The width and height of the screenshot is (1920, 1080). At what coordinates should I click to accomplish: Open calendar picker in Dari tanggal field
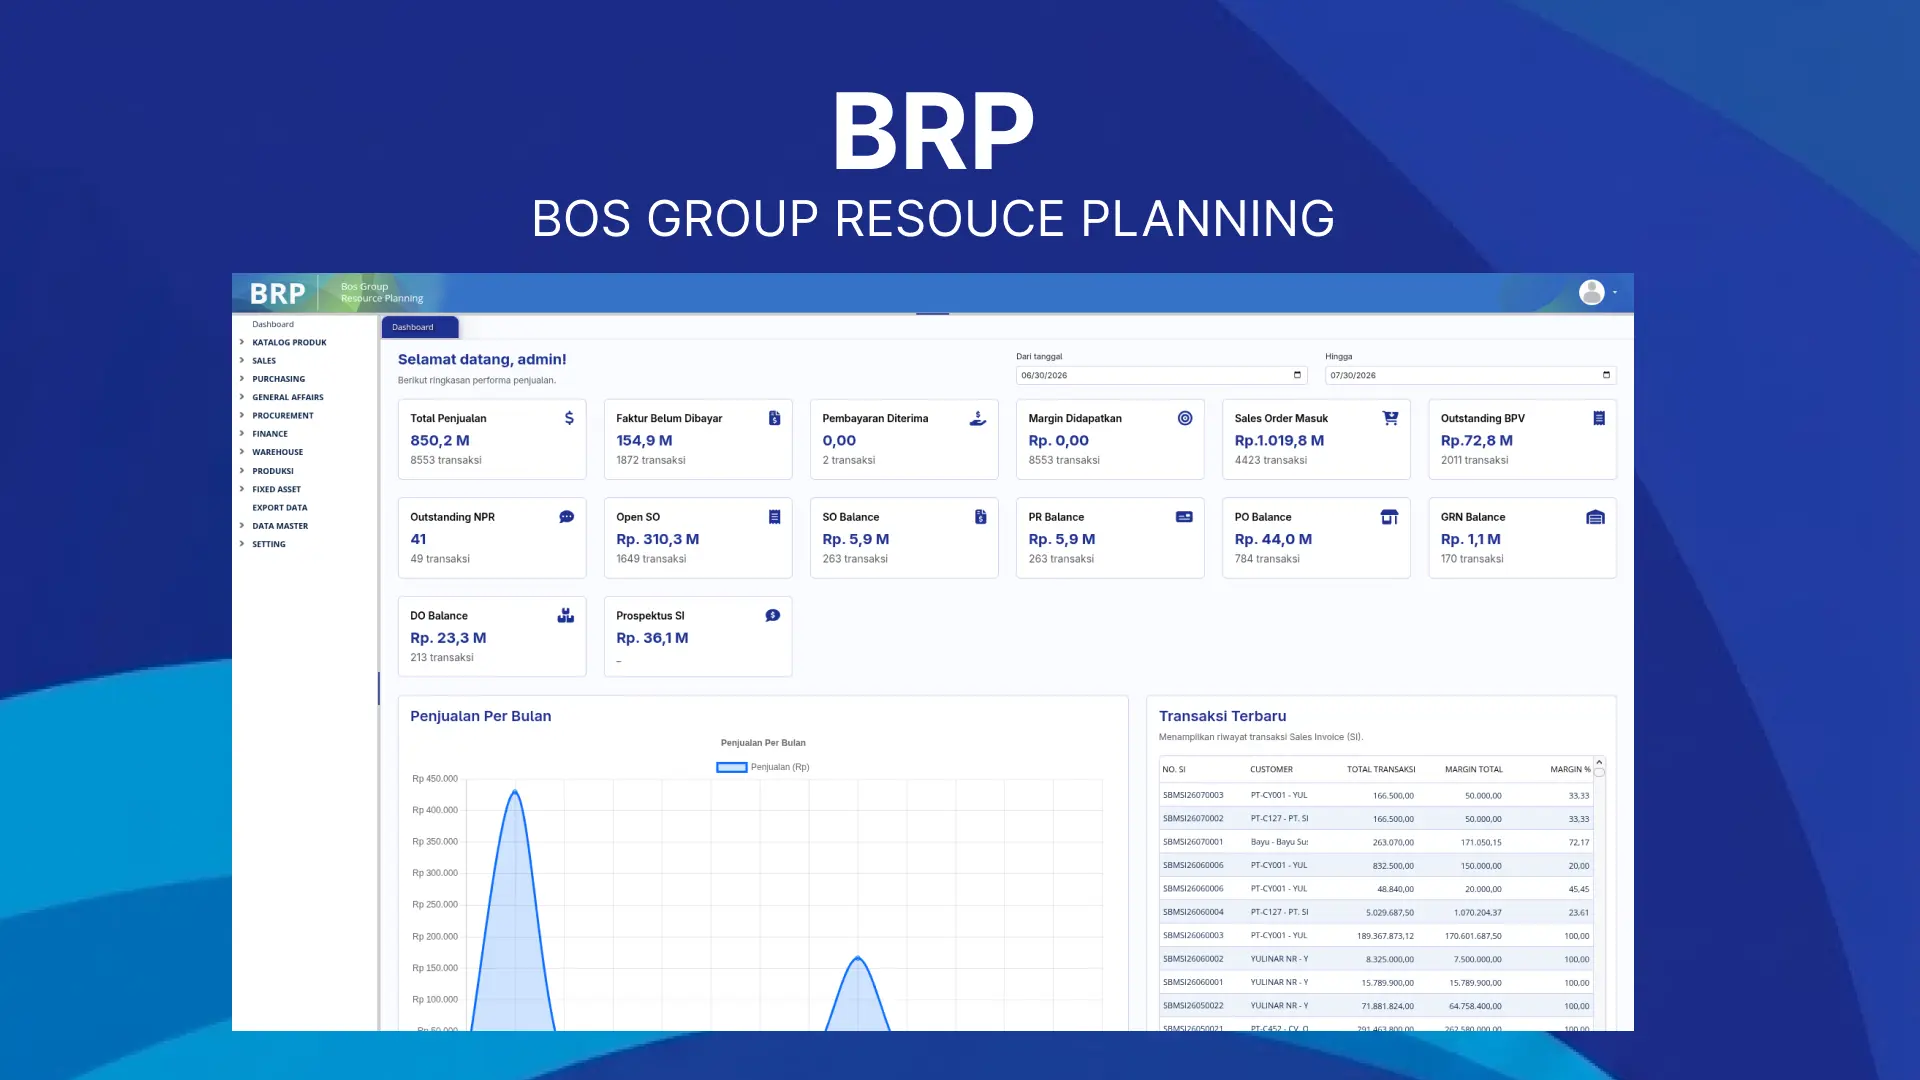[1298, 375]
